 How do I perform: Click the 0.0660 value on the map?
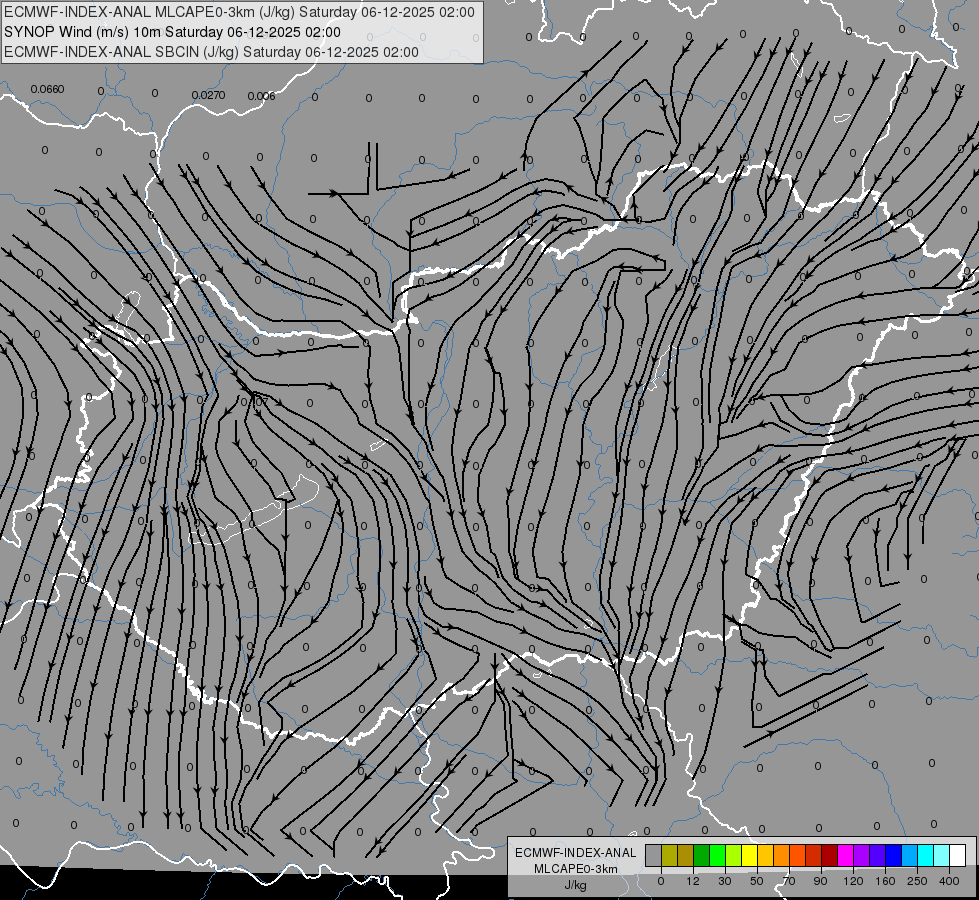(47, 89)
